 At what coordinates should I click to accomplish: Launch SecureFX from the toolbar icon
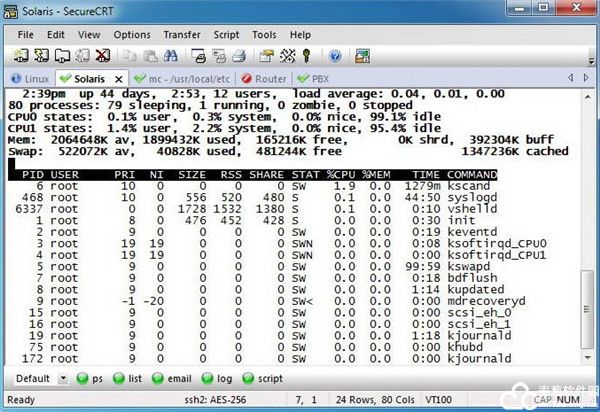click(x=362, y=57)
